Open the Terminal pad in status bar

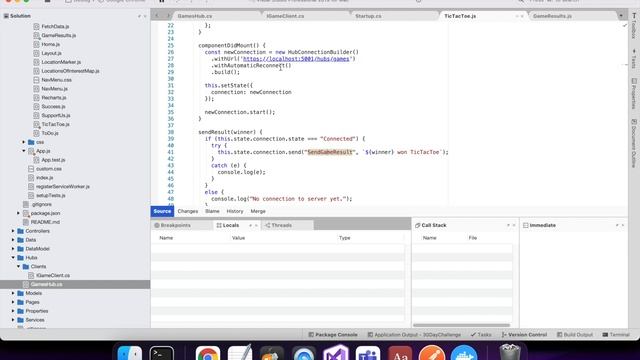616,335
